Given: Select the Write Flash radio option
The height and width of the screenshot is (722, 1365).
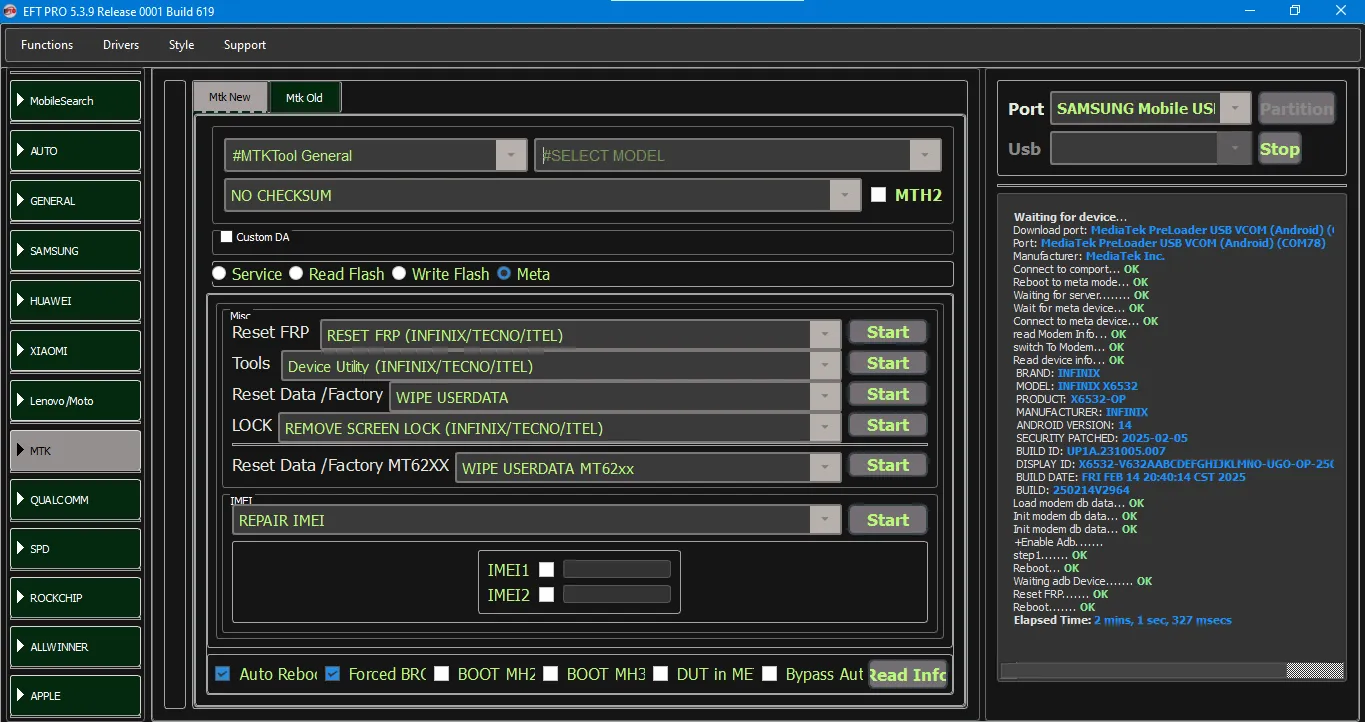Looking at the screenshot, I should [x=399, y=274].
